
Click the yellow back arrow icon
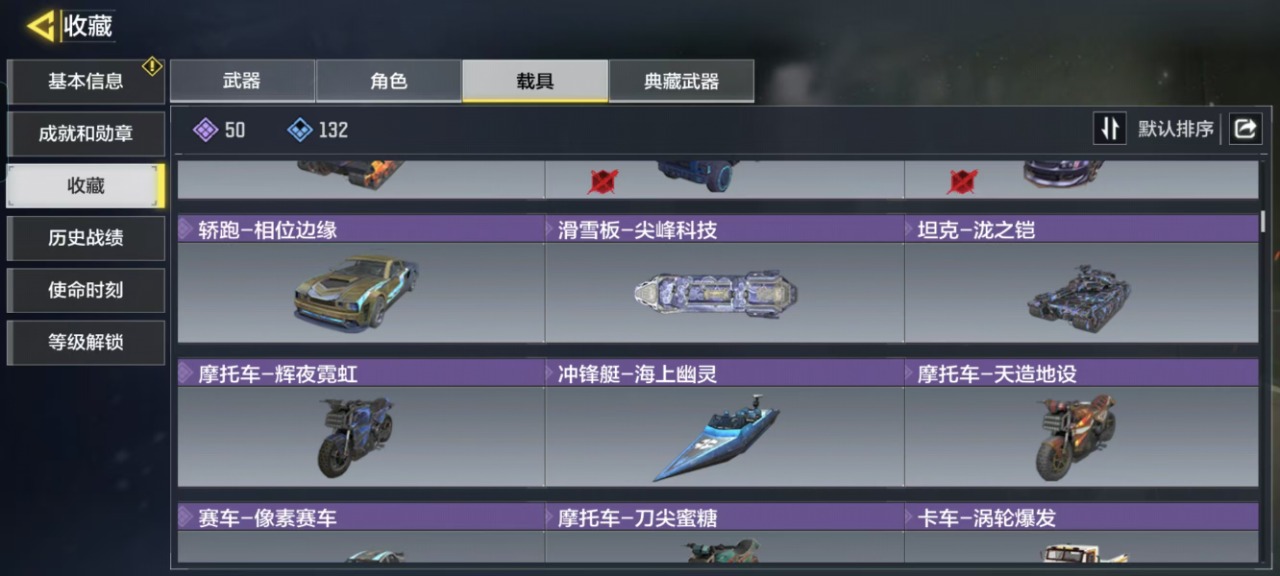pyautogui.click(x=41, y=26)
